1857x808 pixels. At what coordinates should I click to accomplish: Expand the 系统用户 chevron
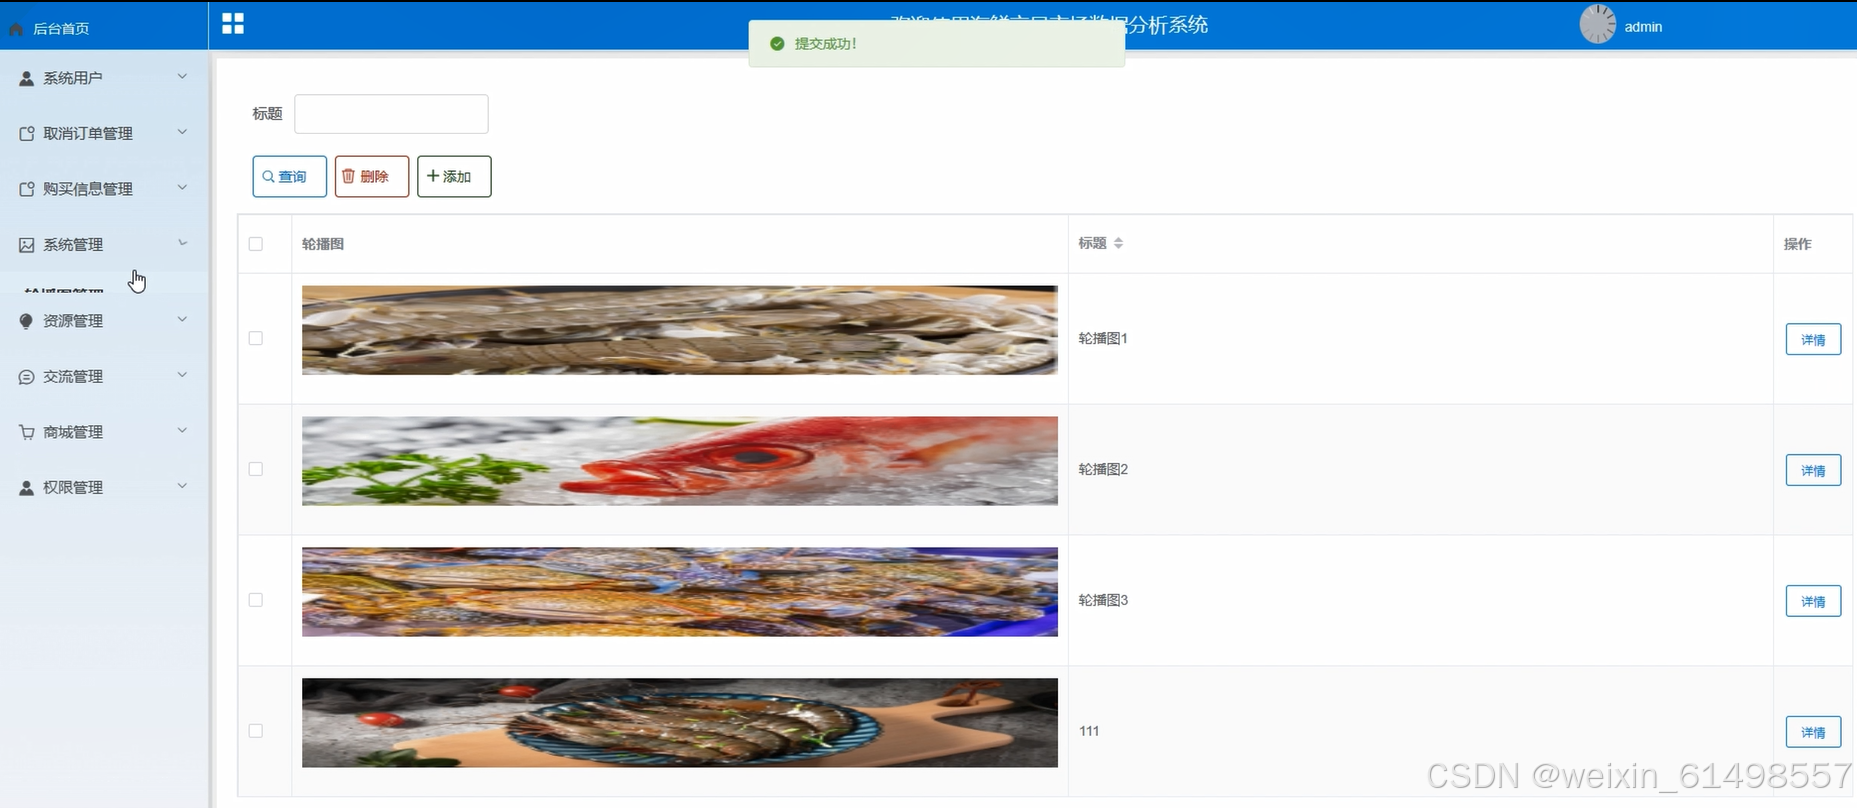tap(182, 77)
